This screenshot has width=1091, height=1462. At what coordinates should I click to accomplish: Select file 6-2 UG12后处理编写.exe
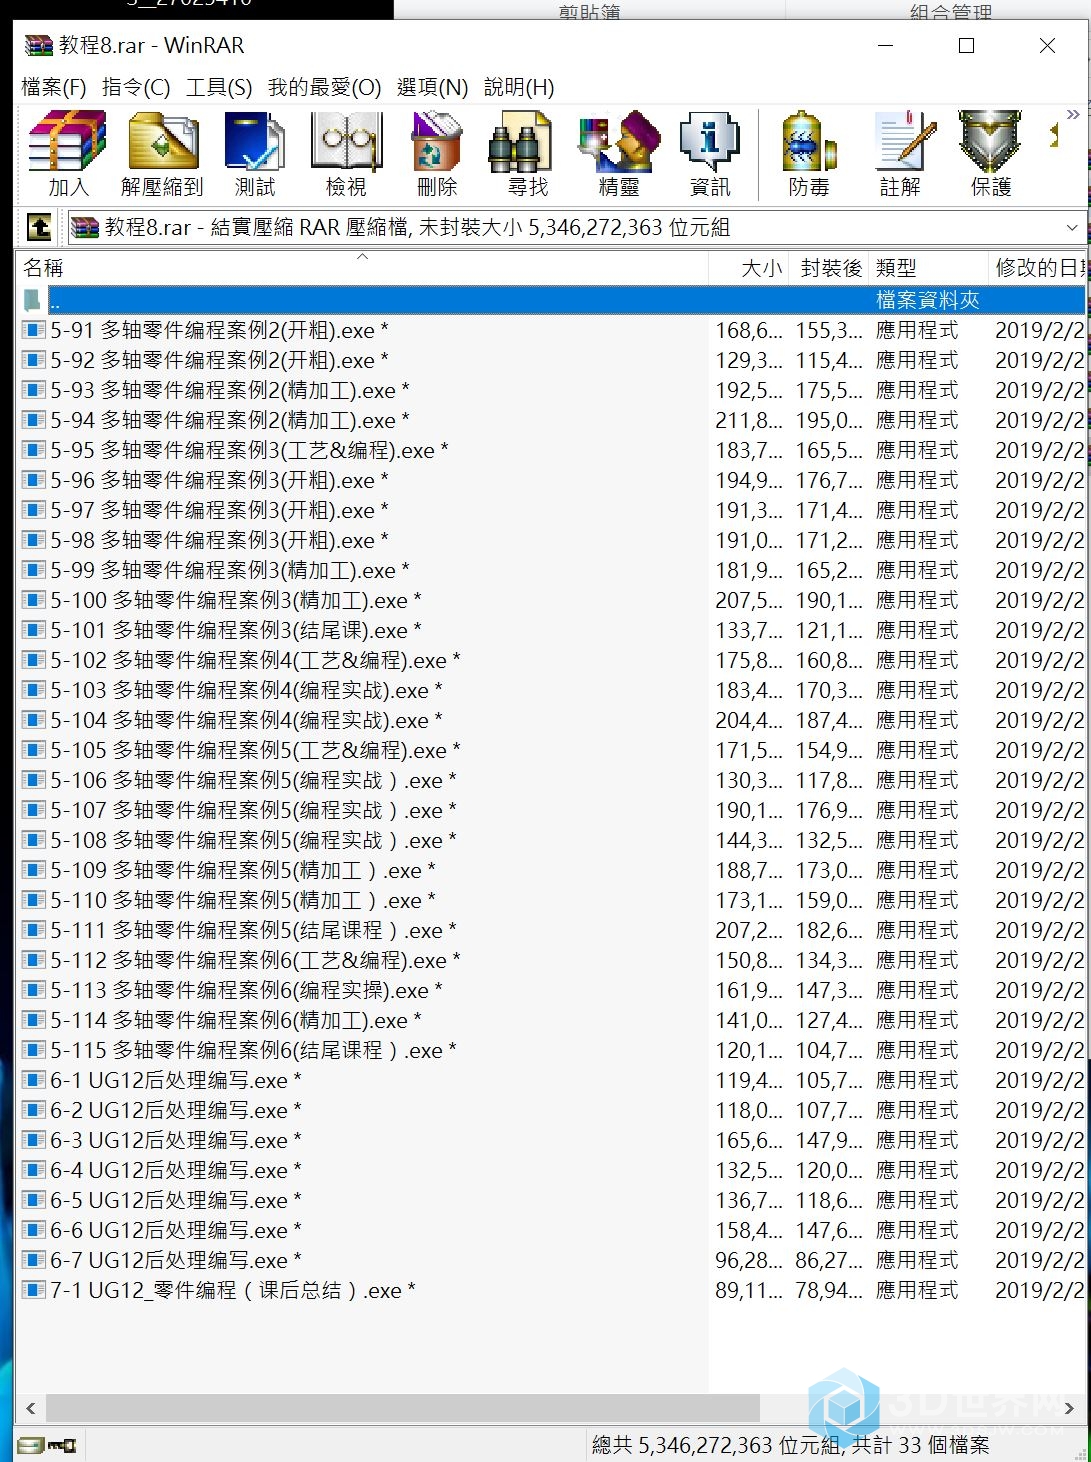click(552, 1110)
